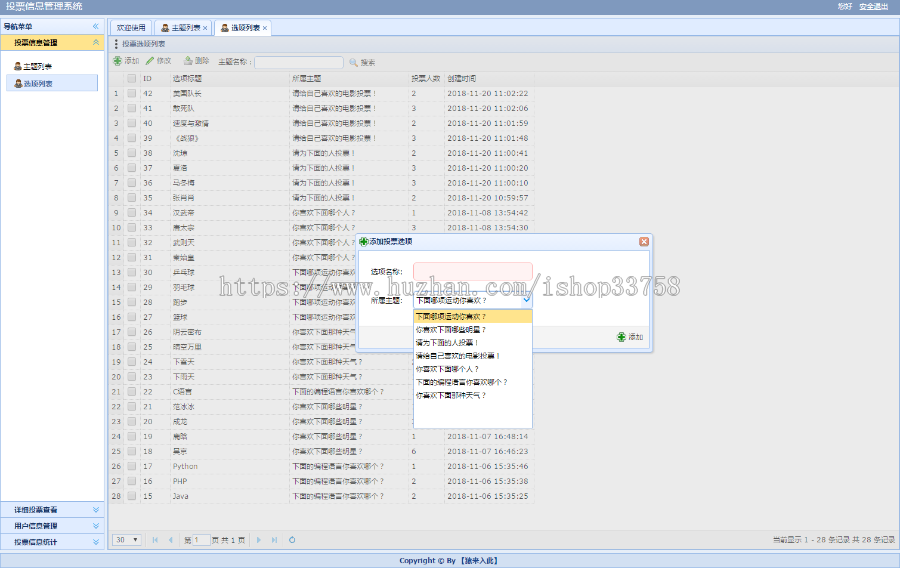Sort by the ID column header
The image size is (900, 568).
point(155,79)
